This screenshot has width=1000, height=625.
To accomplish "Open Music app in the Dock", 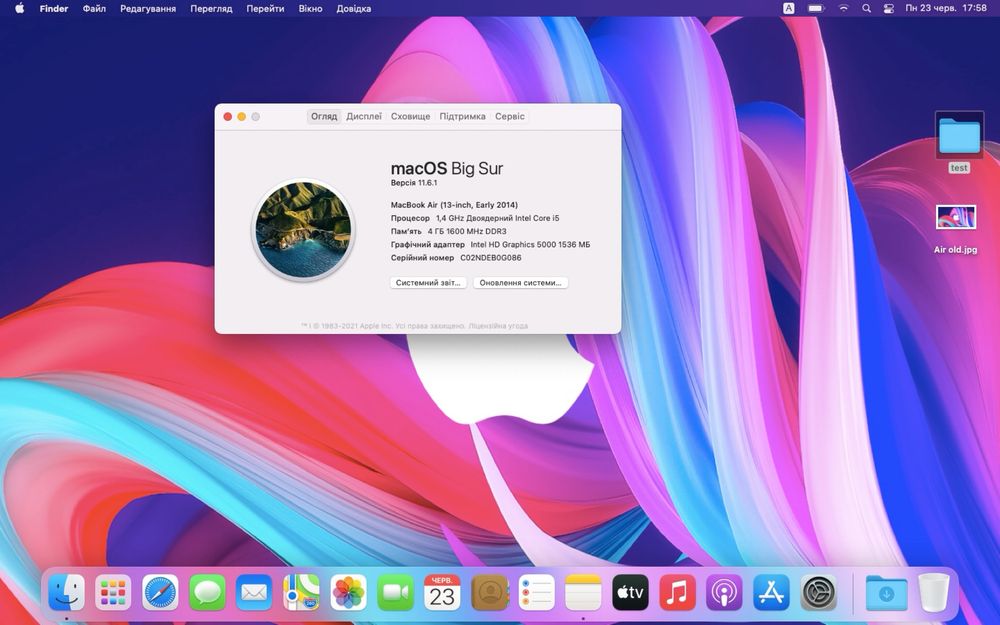I will coord(677,592).
